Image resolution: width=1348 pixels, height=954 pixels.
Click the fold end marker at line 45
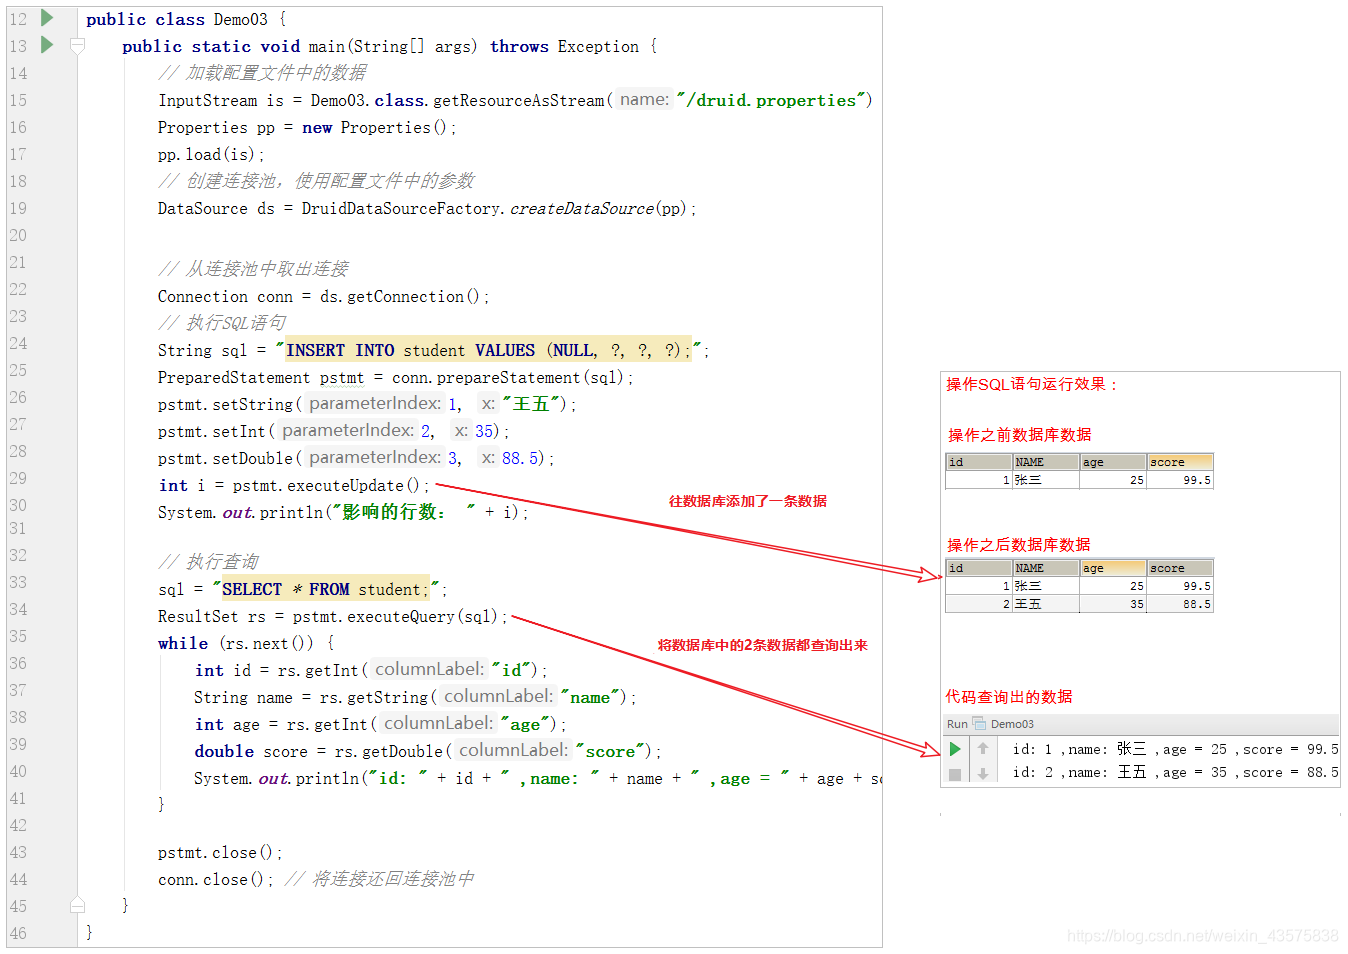click(77, 905)
